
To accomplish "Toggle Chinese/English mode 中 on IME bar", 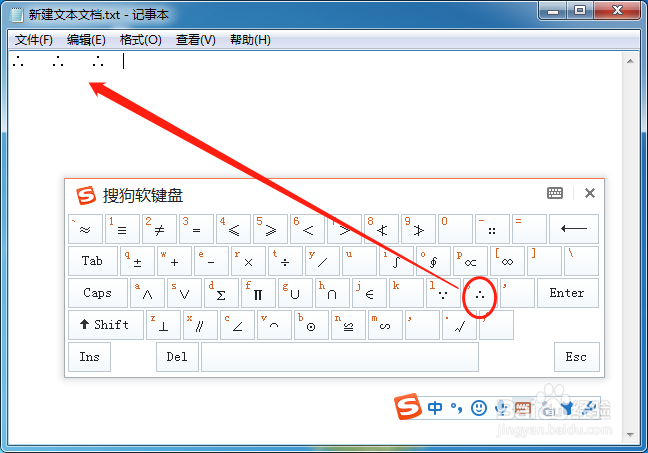I will point(435,408).
